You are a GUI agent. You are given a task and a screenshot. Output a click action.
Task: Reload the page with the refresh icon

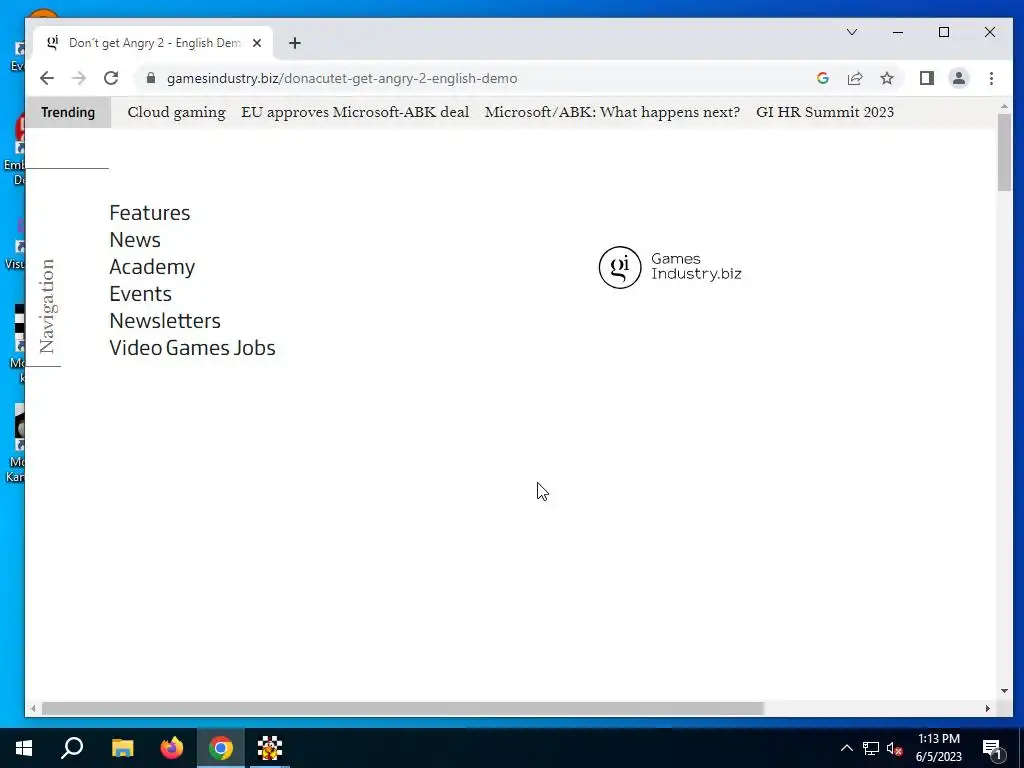pos(111,78)
